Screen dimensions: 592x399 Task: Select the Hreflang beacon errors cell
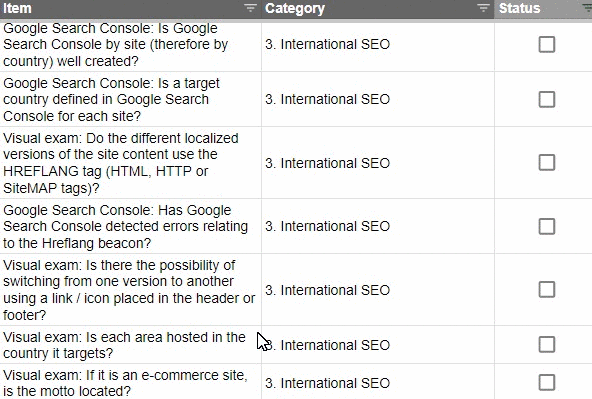coord(131,226)
